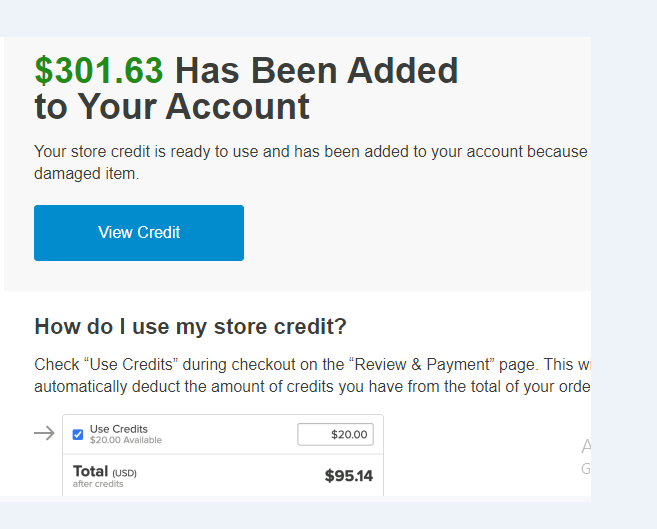The image size is (657, 529).
Task: Click the faded letter G beside the checkout card
Action: (586, 468)
